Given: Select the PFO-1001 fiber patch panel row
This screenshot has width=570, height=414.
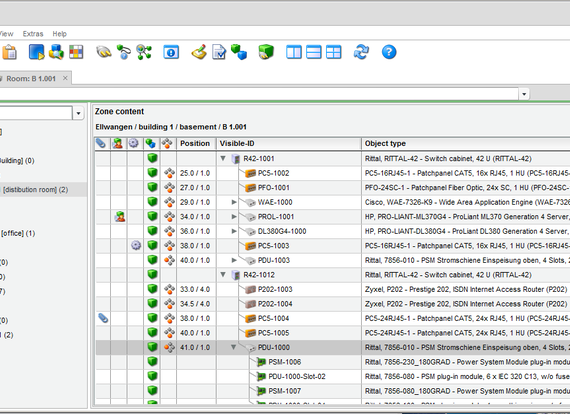Looking at the screenshot, I should (x=333, y=188).
